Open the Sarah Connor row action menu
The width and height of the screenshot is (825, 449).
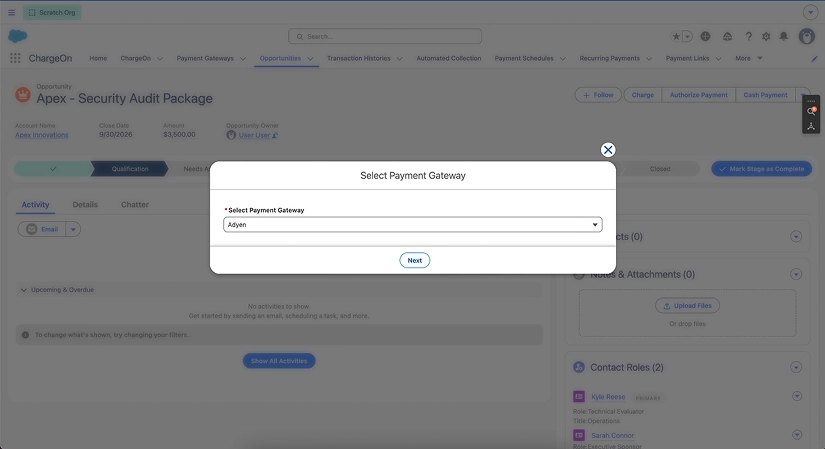797,435
